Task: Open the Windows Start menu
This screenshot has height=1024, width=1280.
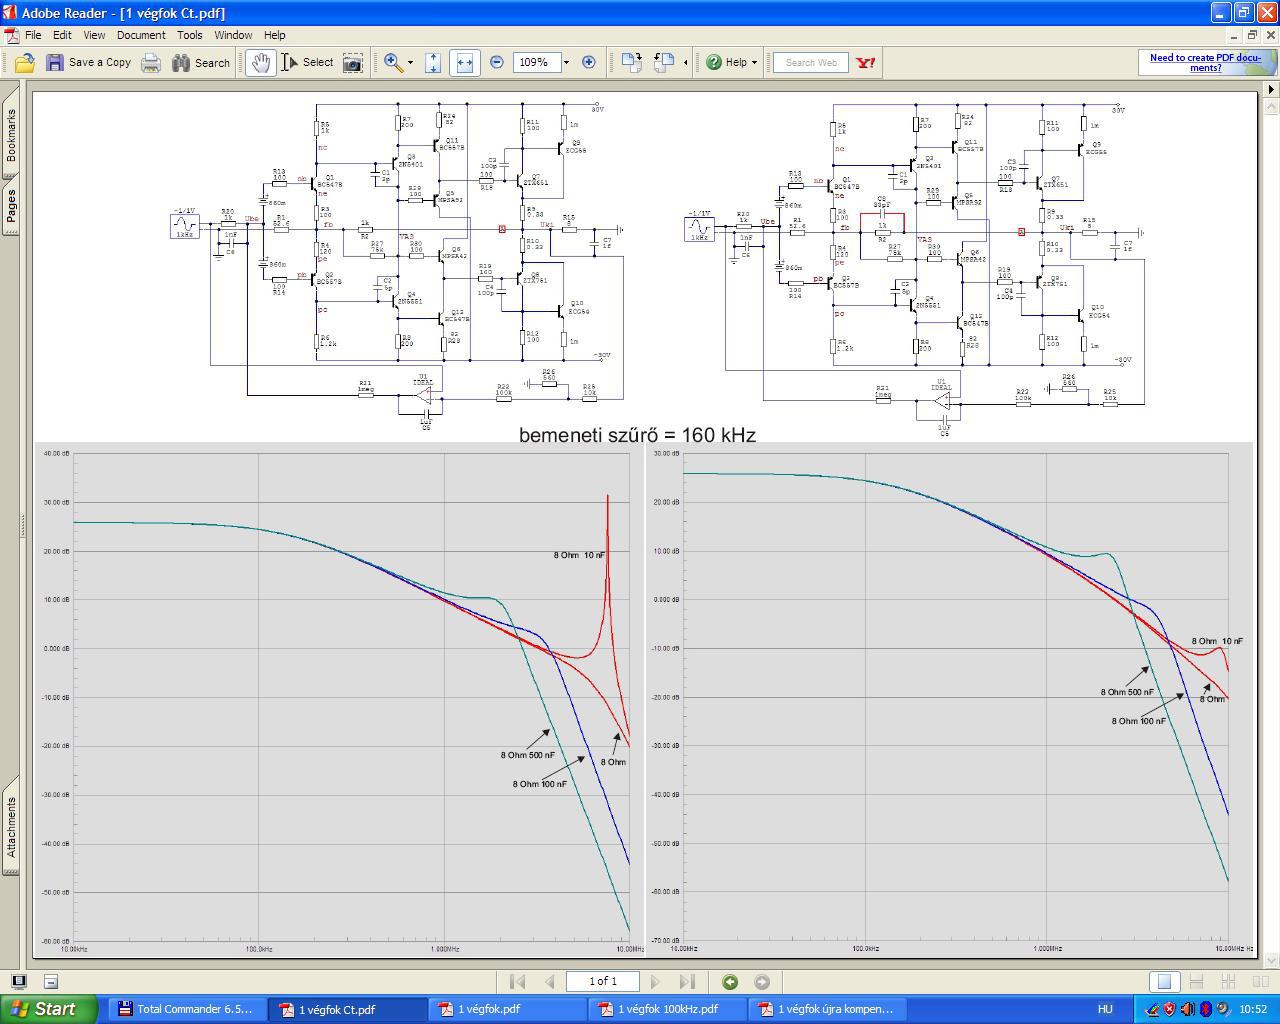Action: pos(48,1009)
